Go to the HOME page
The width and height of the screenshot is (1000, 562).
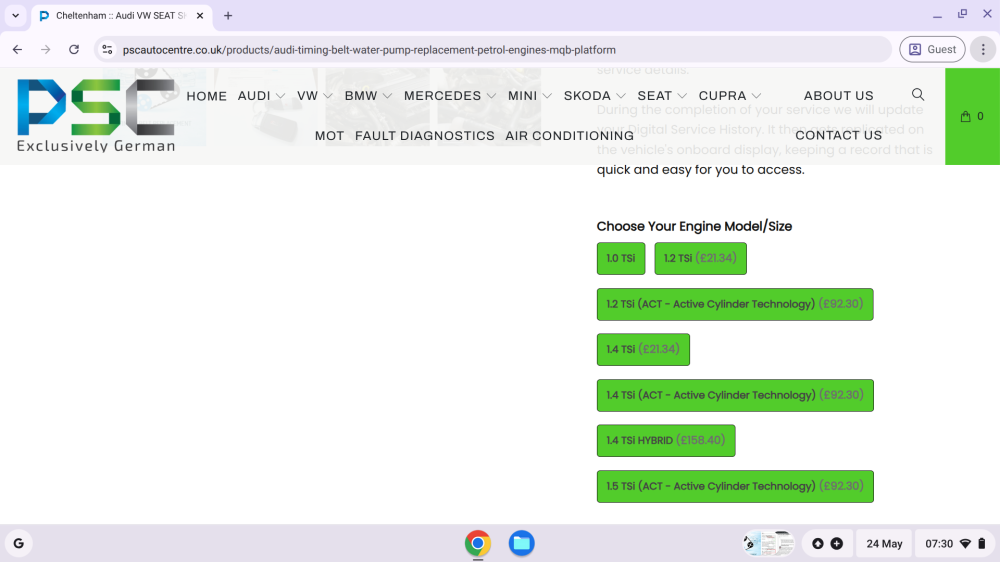(207, 96)
